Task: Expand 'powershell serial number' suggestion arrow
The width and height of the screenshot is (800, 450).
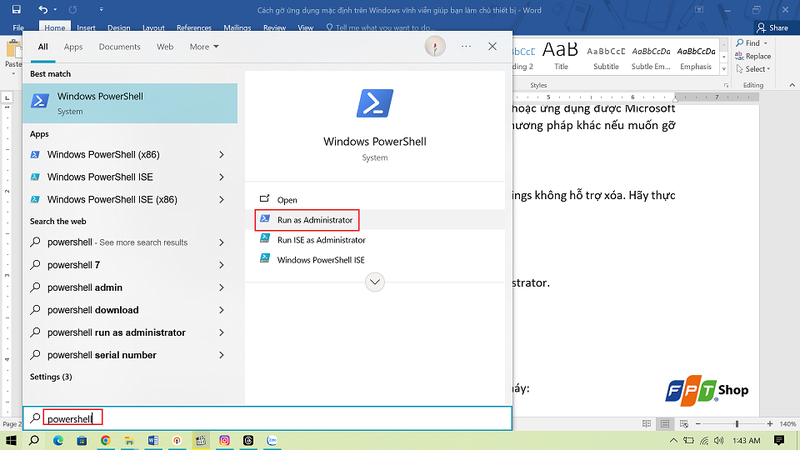Action: tap(222, 355)
